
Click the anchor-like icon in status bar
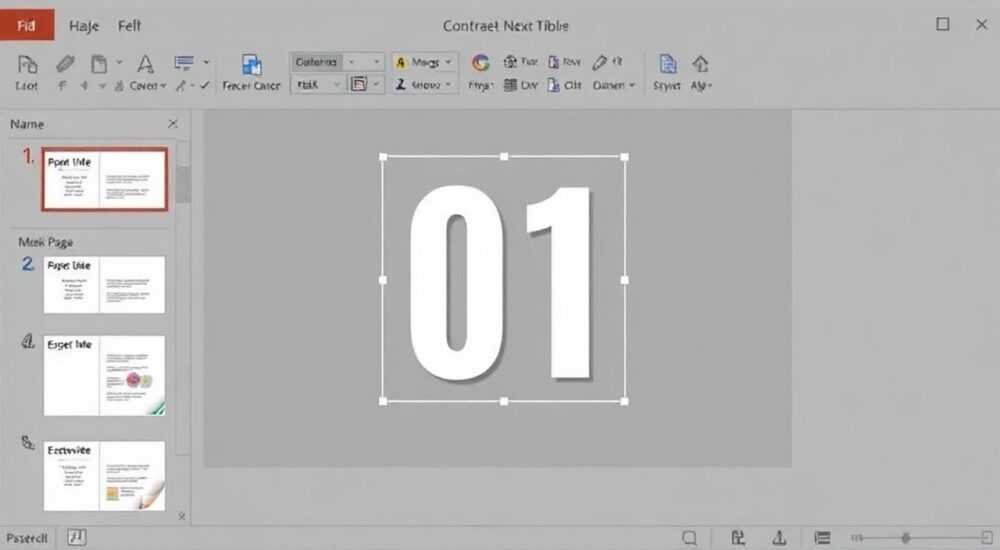(779, 538)
